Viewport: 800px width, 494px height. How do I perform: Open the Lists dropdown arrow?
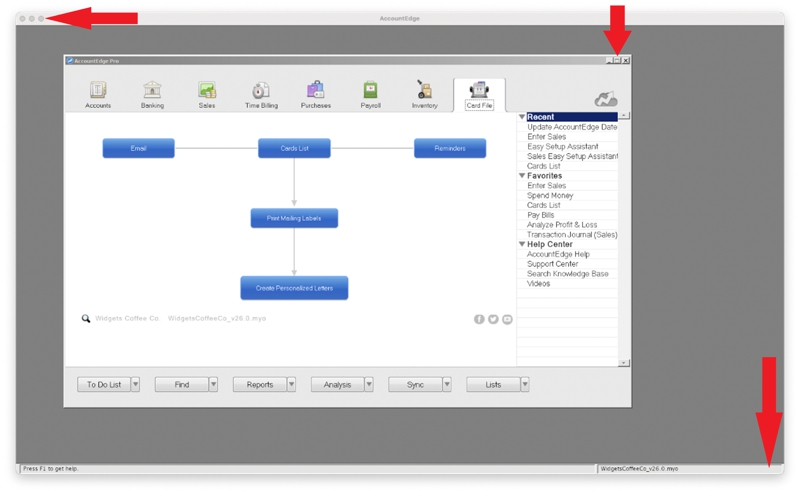pyautogui.click(x=525, y=384)
